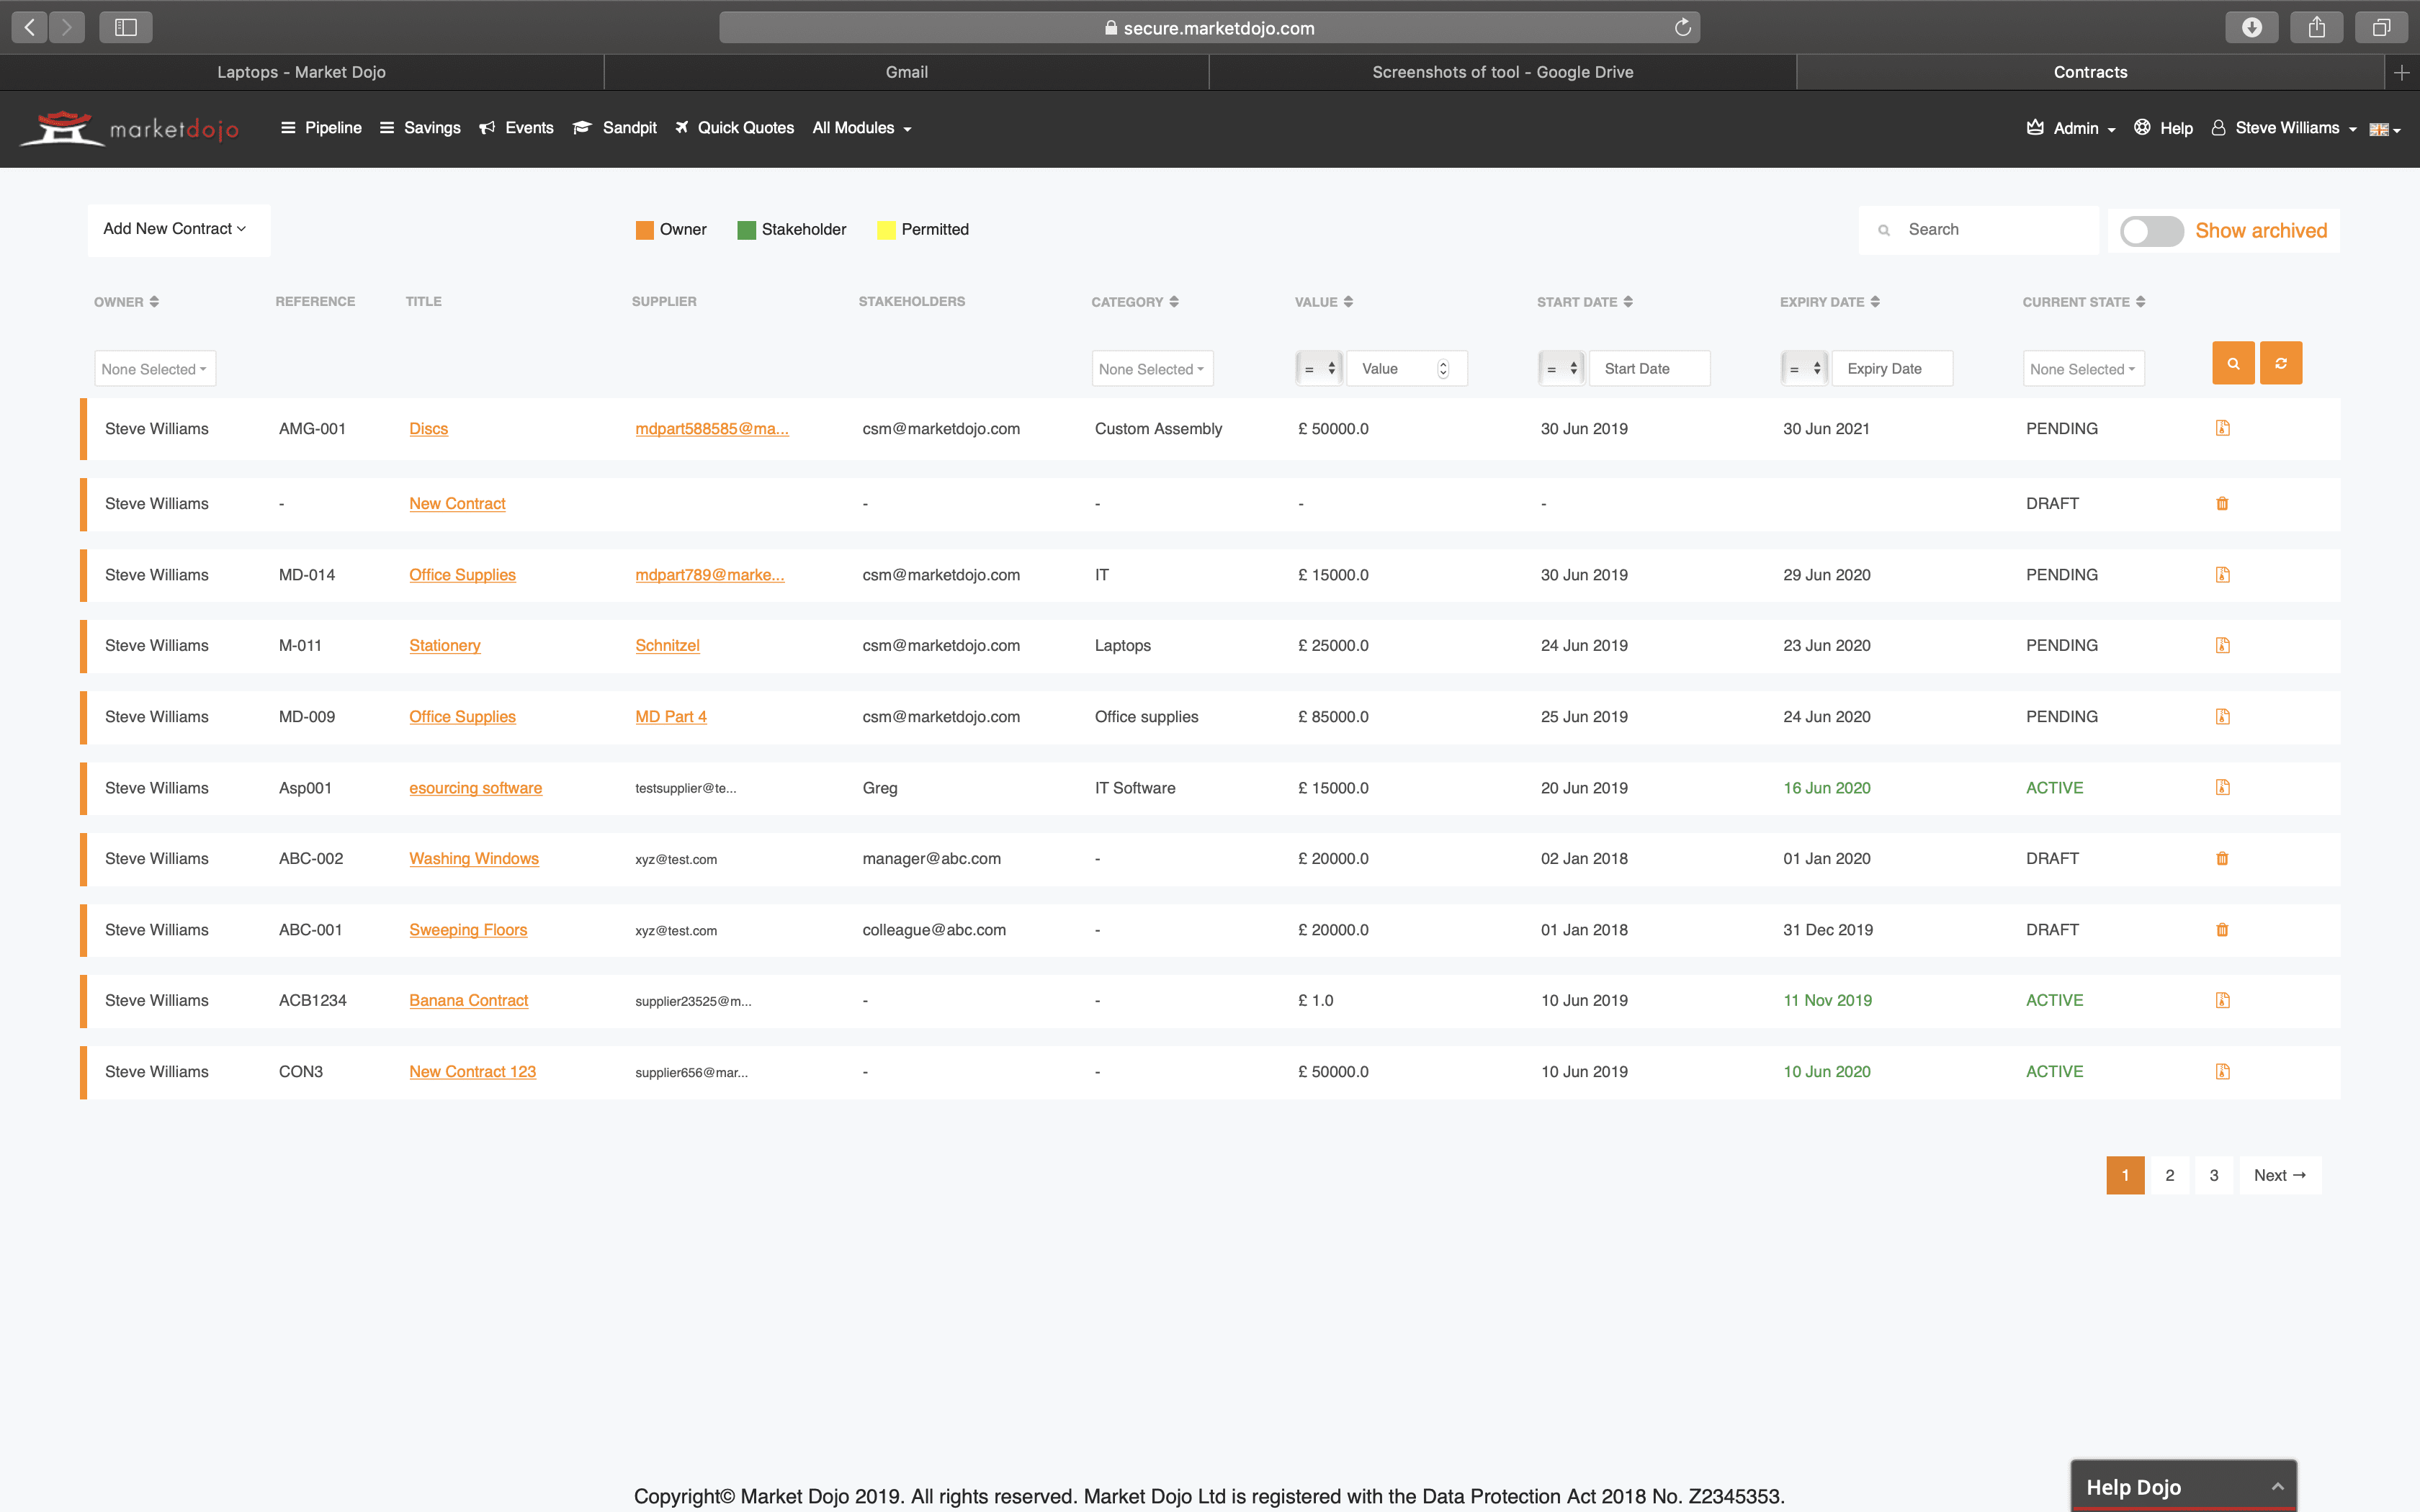This screenshot has width=2420, height=1512.
Task: Open the All Modules dropdown
Action: point(860,128)
